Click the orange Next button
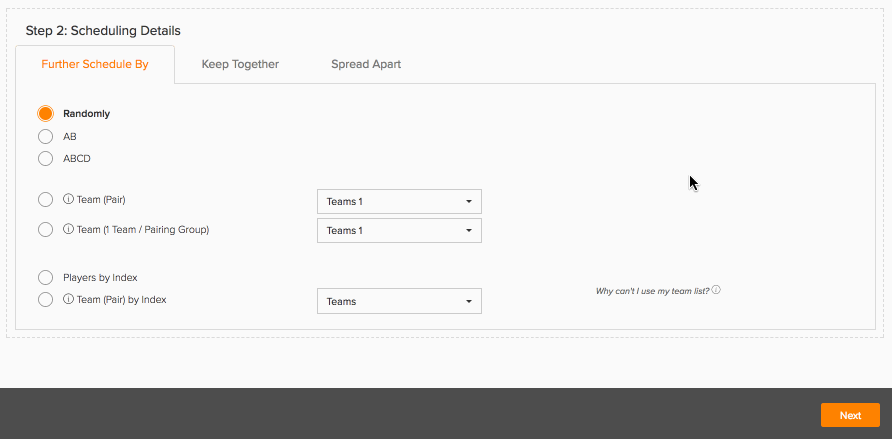 point(850,415)
